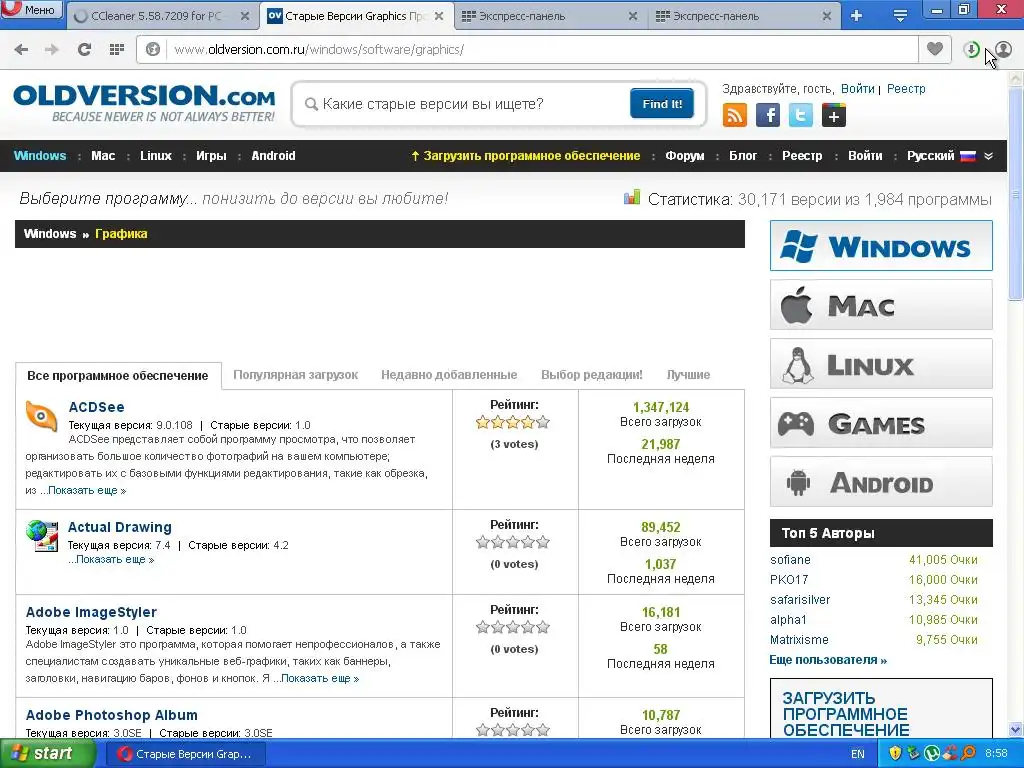Open top author sofiane
The width and height of the screenshot is (1024, 768).
click(790, 560)
